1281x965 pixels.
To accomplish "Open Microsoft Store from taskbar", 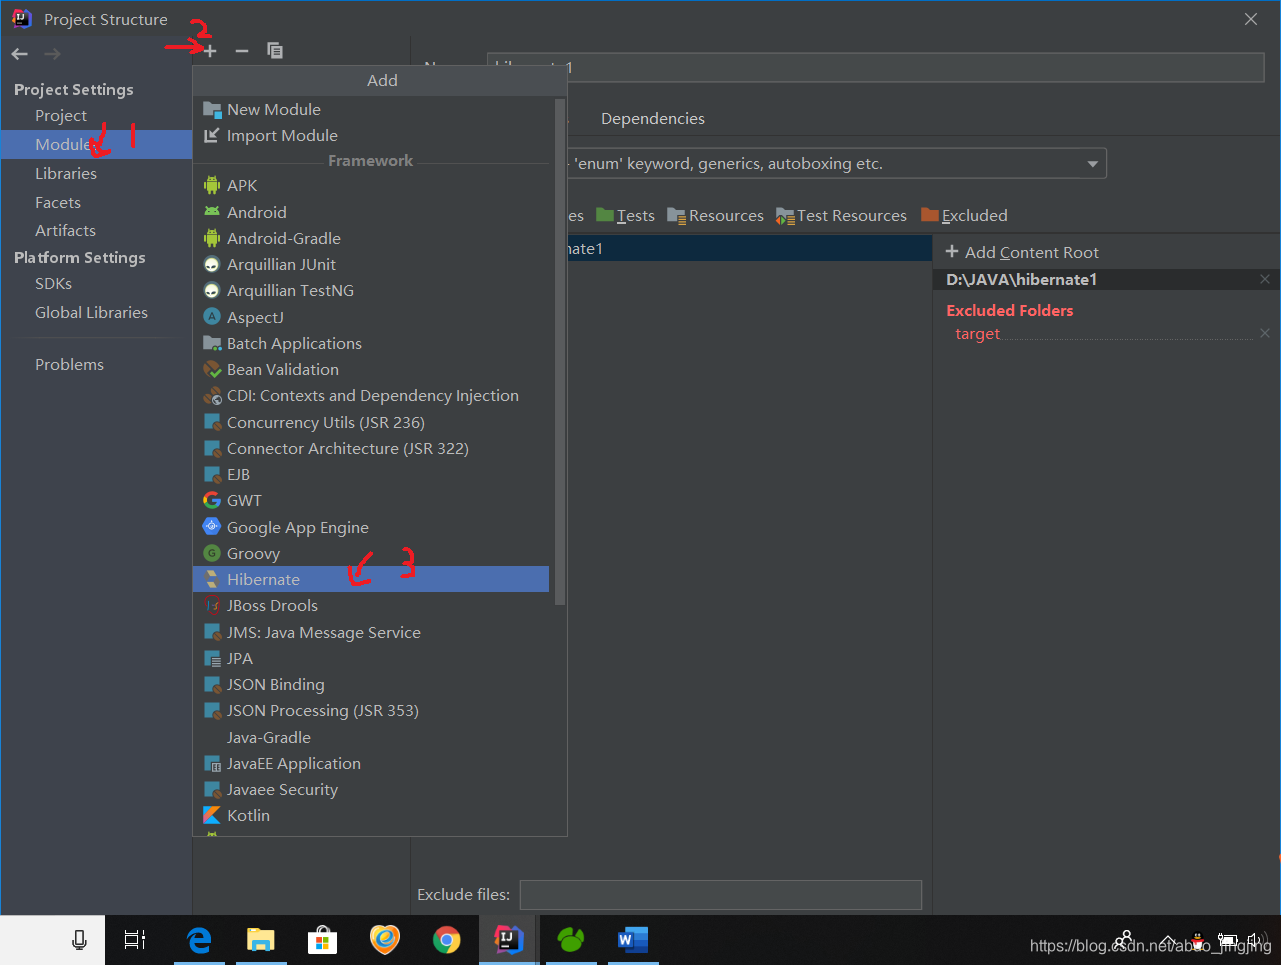I will [323, 940].
